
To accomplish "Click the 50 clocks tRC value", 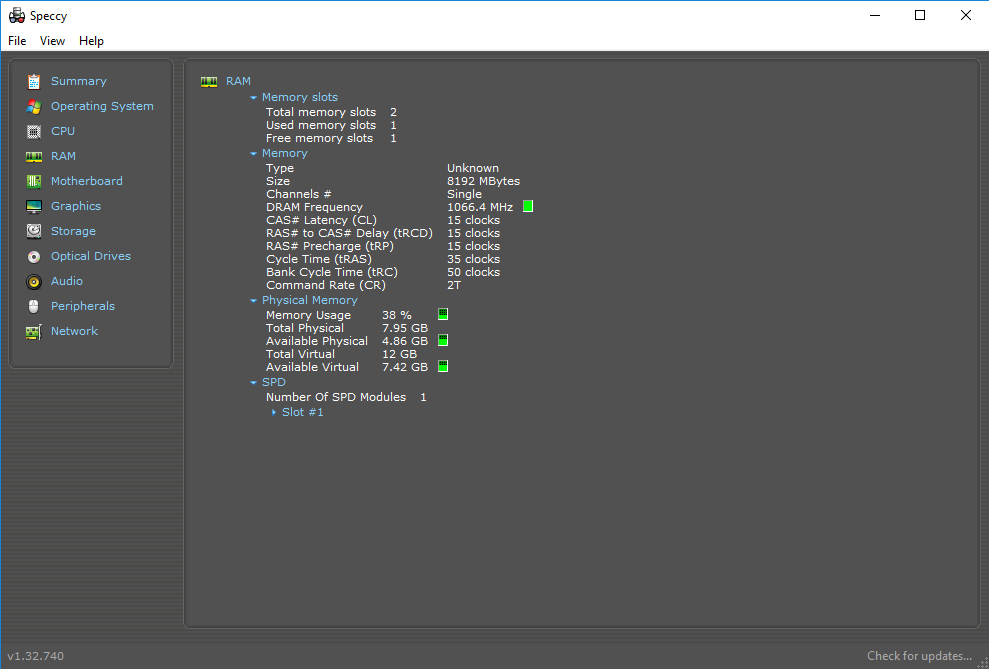I will [x=474, y=272].
